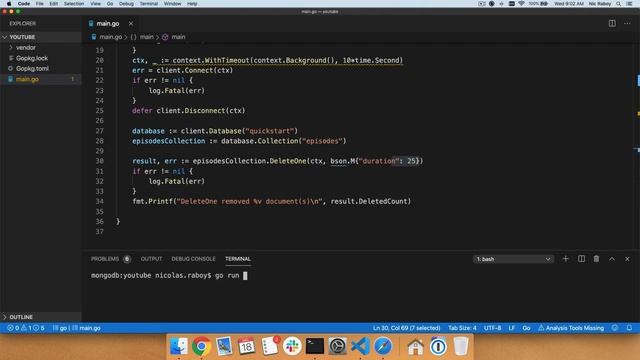Click Ln 30, Col 69 cursor position
The image size is (640, 360).
coord(406,328)
